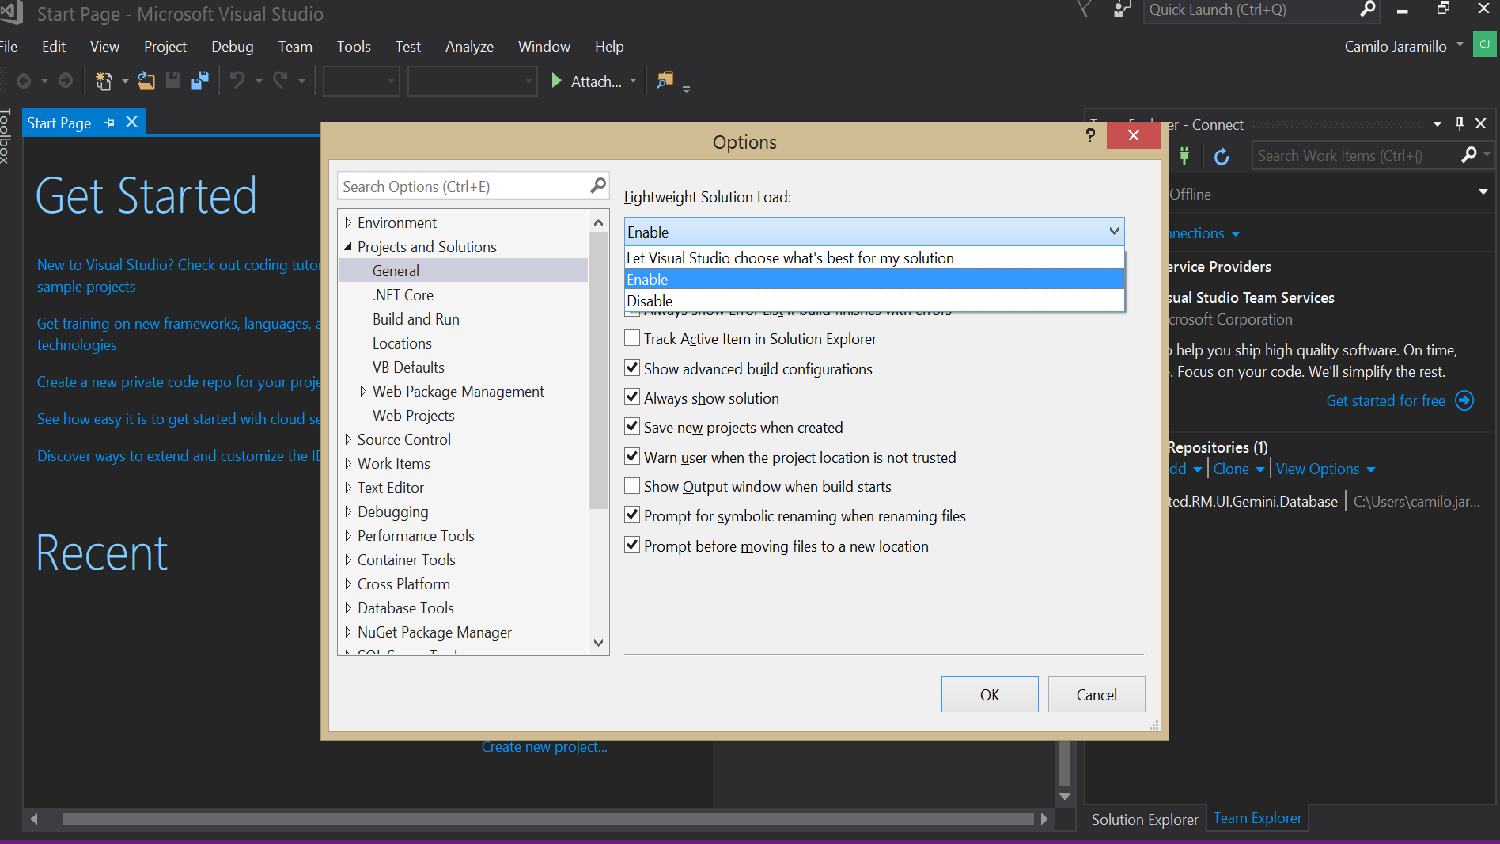This screenshot has width=1500, height=844.
Task: Open the Clone dropdown in Team Explorer
Action: 1260,469
